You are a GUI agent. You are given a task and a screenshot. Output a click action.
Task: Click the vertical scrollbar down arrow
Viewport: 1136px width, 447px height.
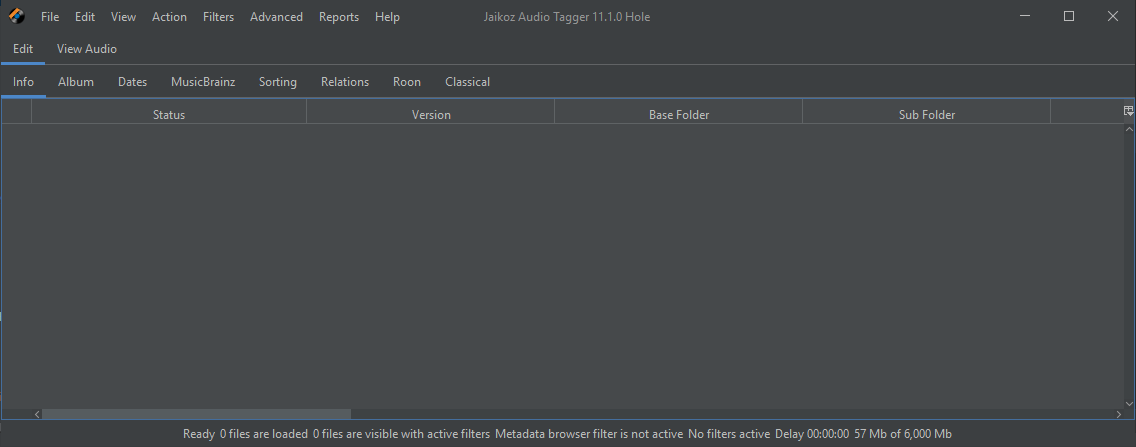click(1129, 404)
